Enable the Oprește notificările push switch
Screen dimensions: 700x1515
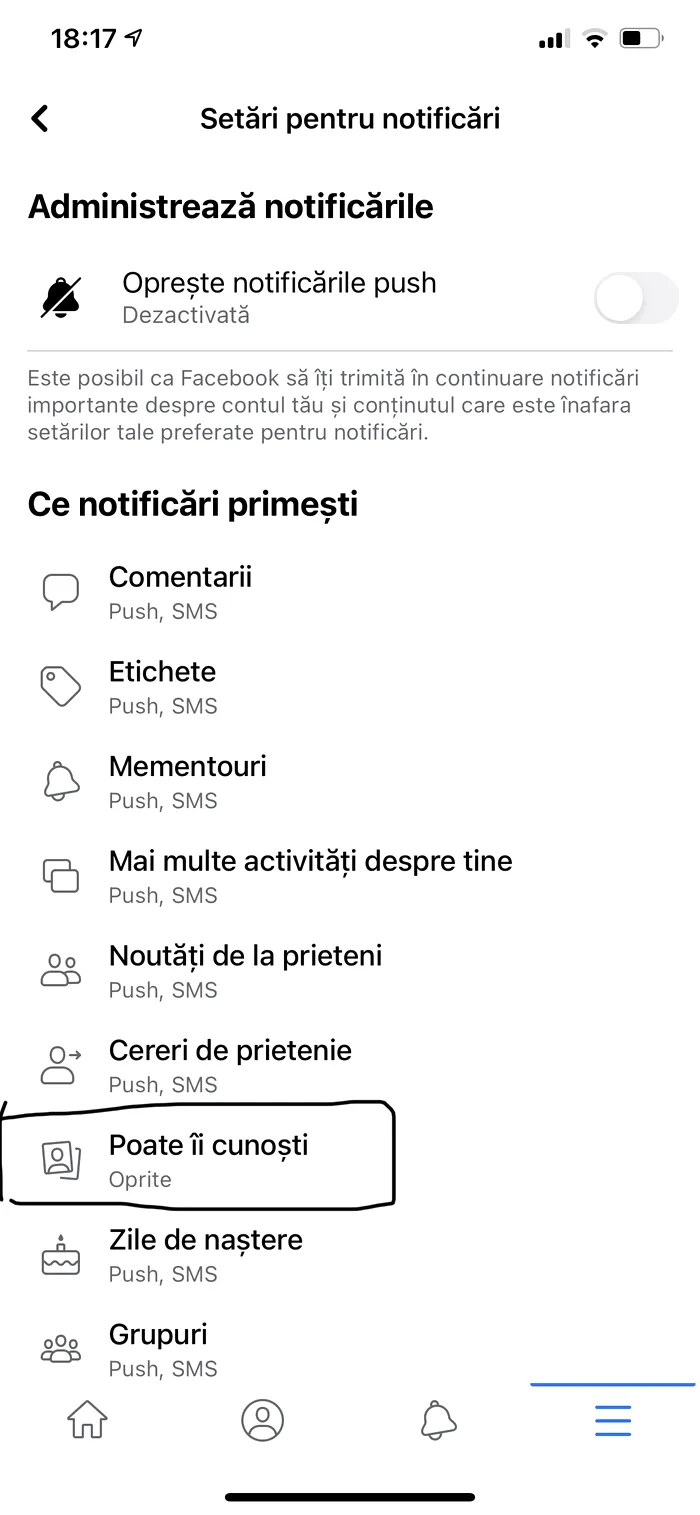click(x=635, y=297)
